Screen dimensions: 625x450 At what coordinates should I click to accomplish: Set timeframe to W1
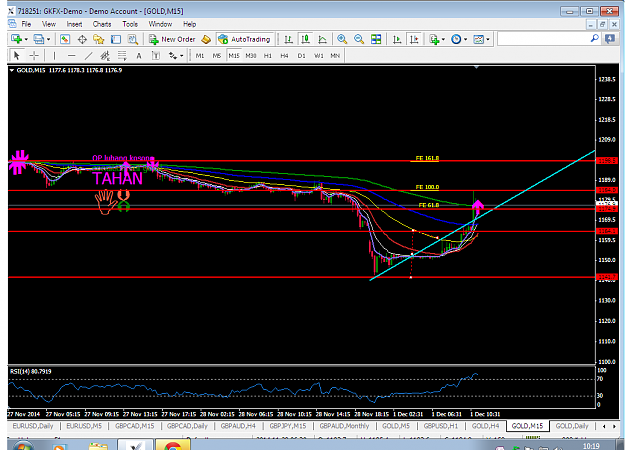pyautogui.click(x=318, y=55)
